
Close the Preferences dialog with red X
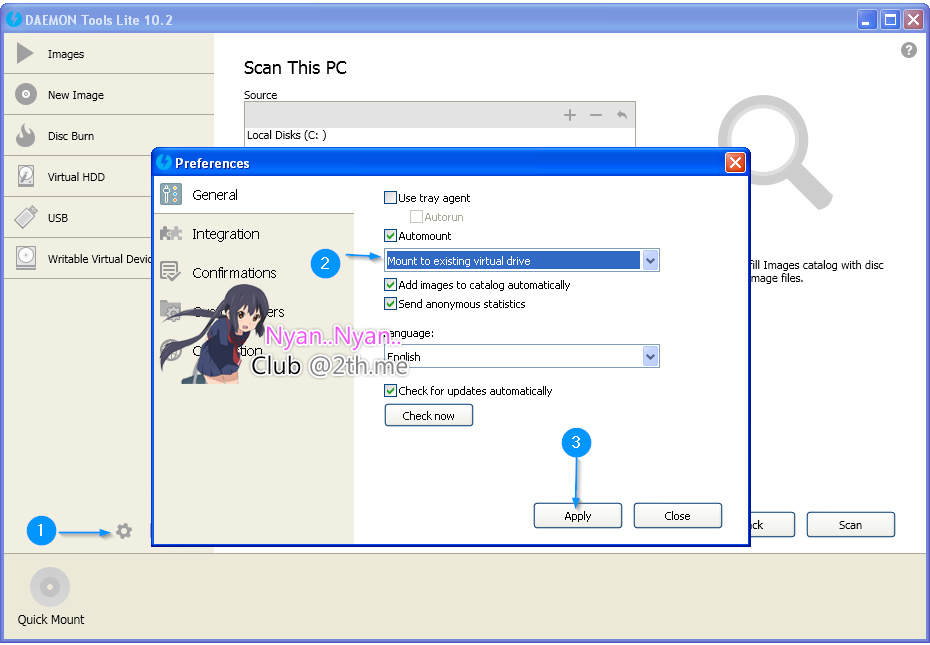tap(735, 163)
